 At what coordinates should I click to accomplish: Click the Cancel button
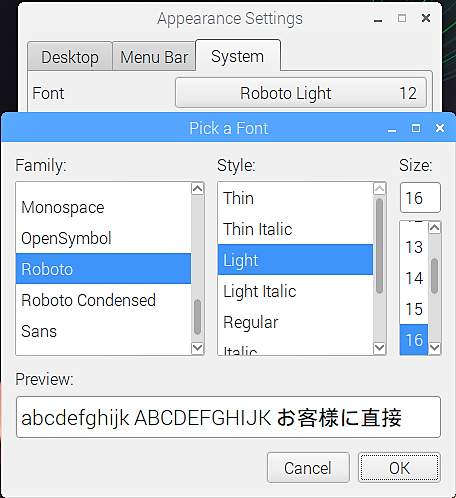click(x=308, y=467)
